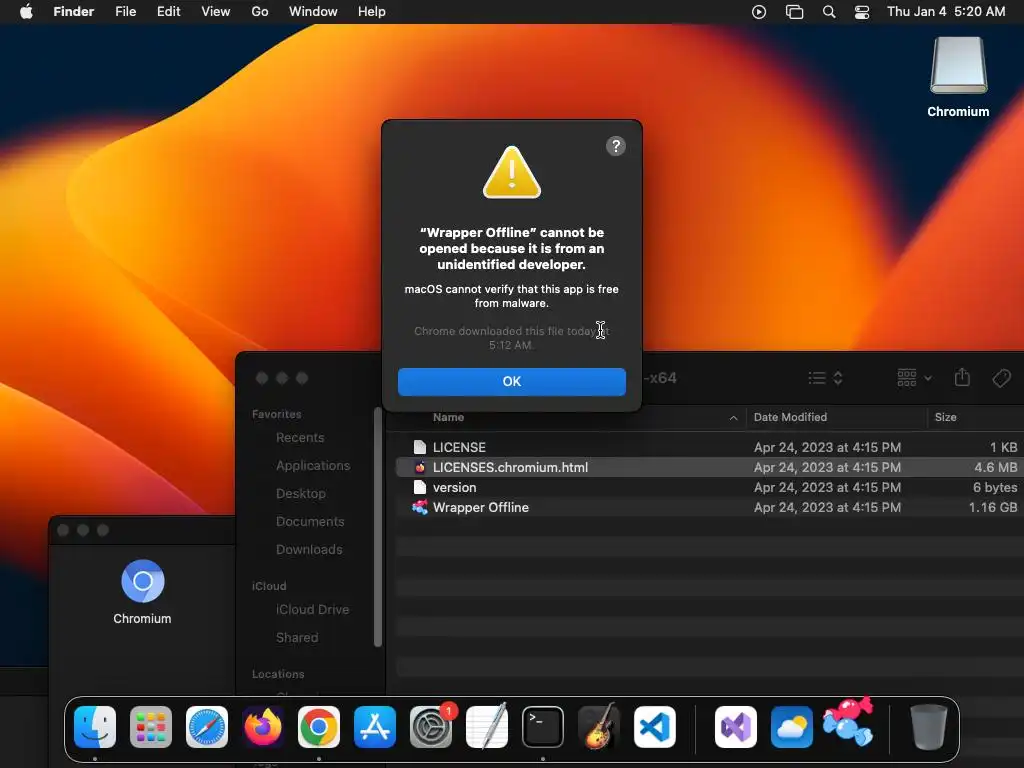Open the App Store from the Dock
The image size is (1024, 768).
click(375, 727)
